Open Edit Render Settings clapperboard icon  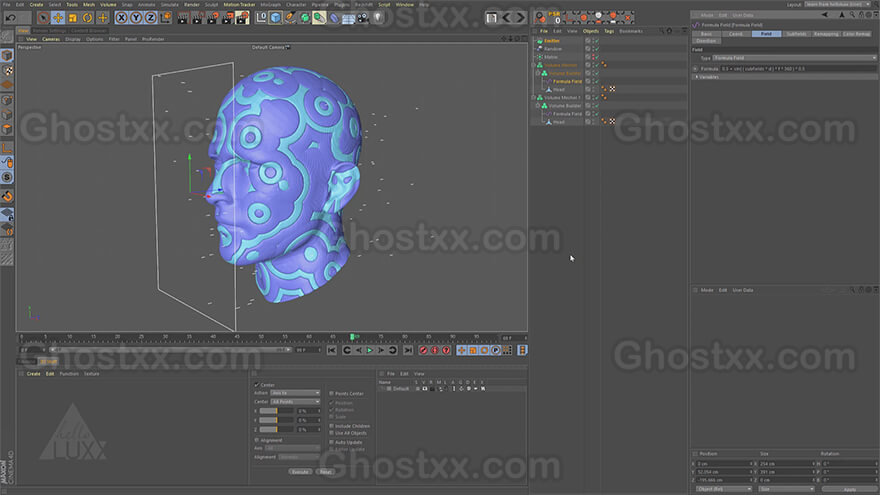242,18
